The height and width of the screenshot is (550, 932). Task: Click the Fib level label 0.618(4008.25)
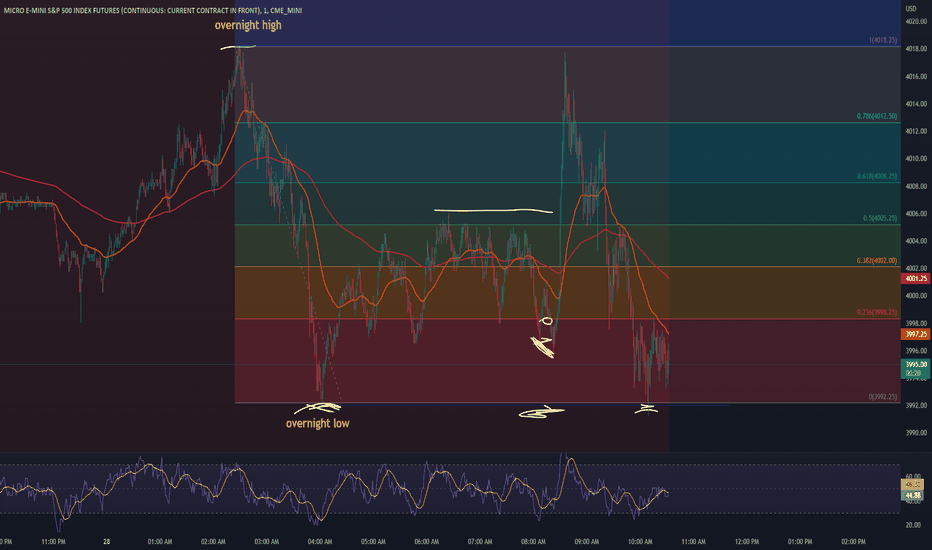[877, 176]
